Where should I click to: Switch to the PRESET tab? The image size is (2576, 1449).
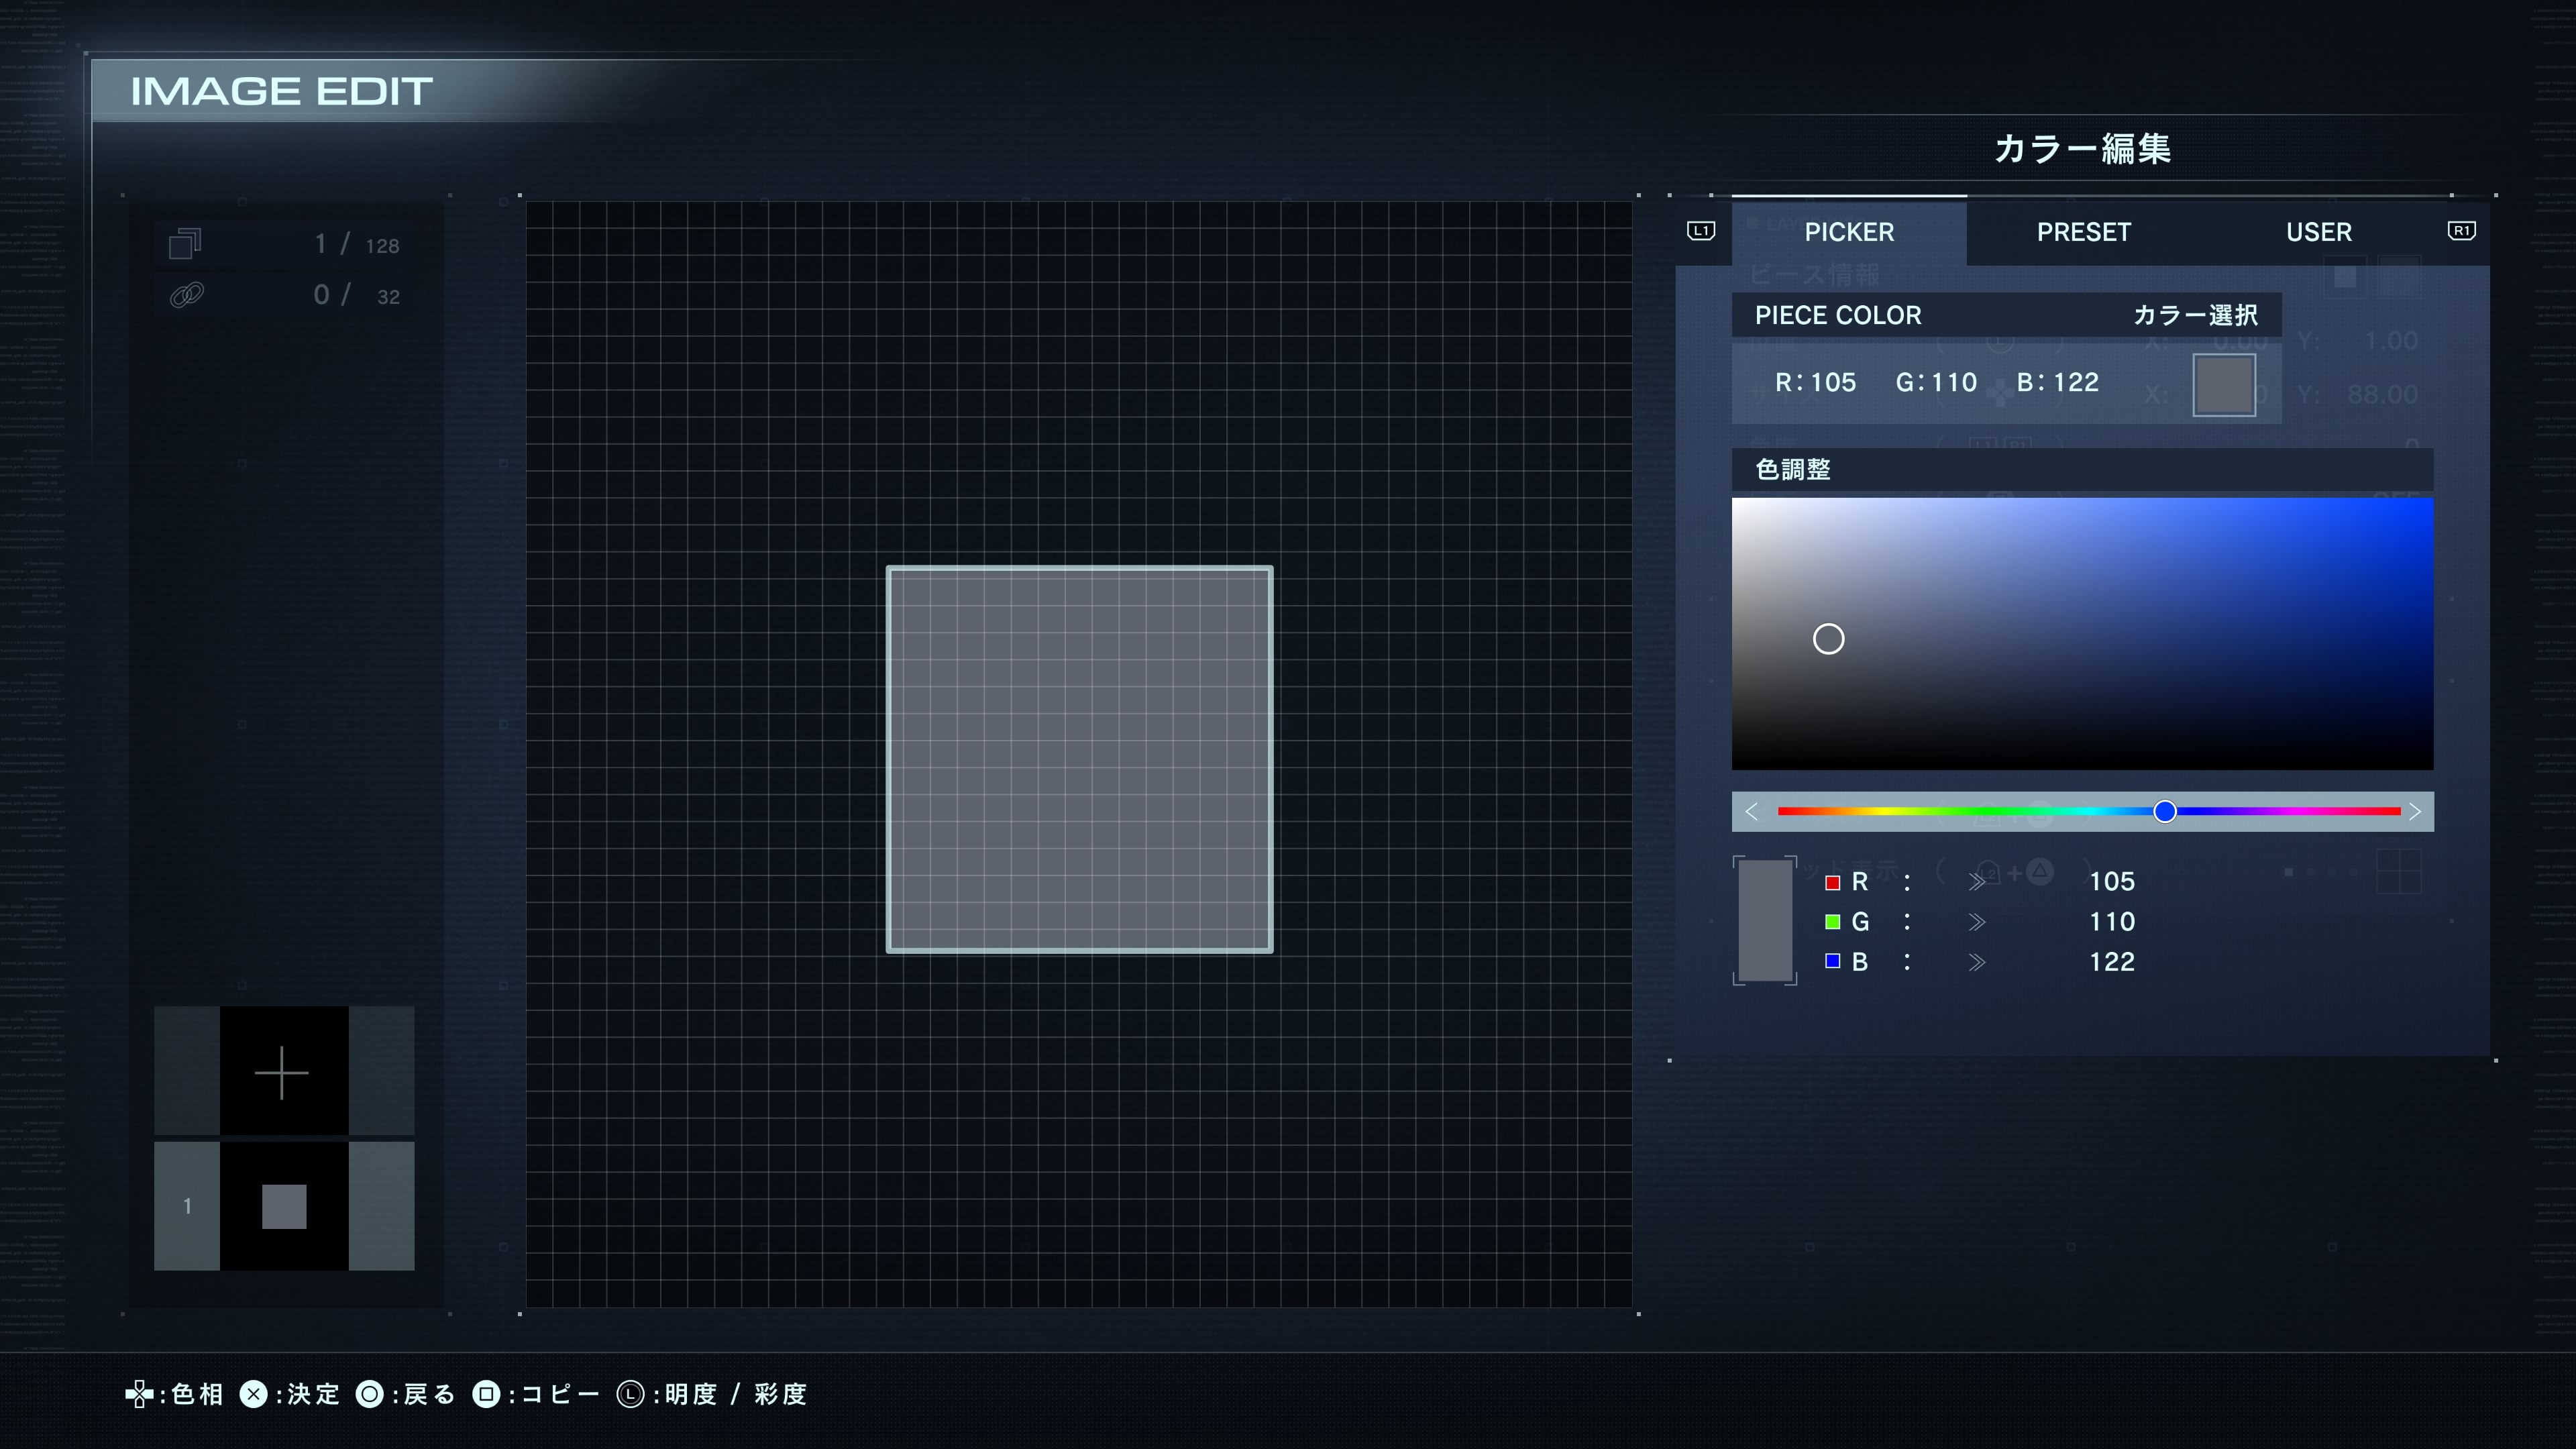(2084, 232)
